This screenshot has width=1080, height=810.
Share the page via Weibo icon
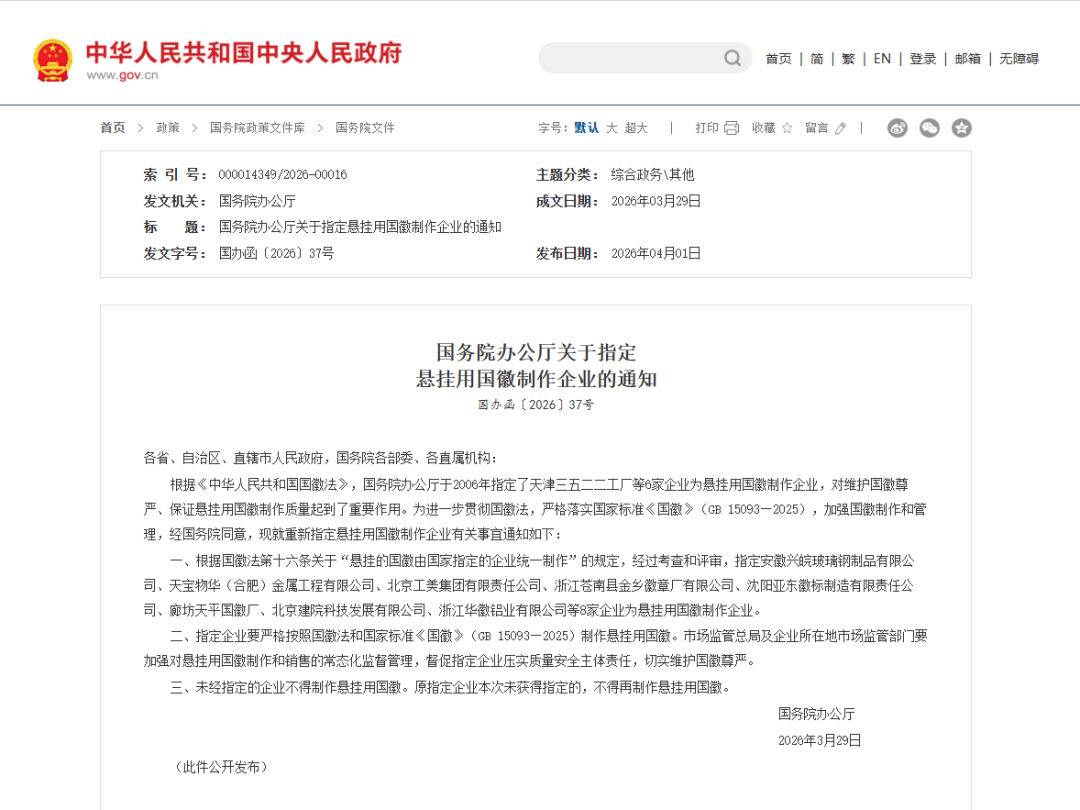click(x=897, y=128)
